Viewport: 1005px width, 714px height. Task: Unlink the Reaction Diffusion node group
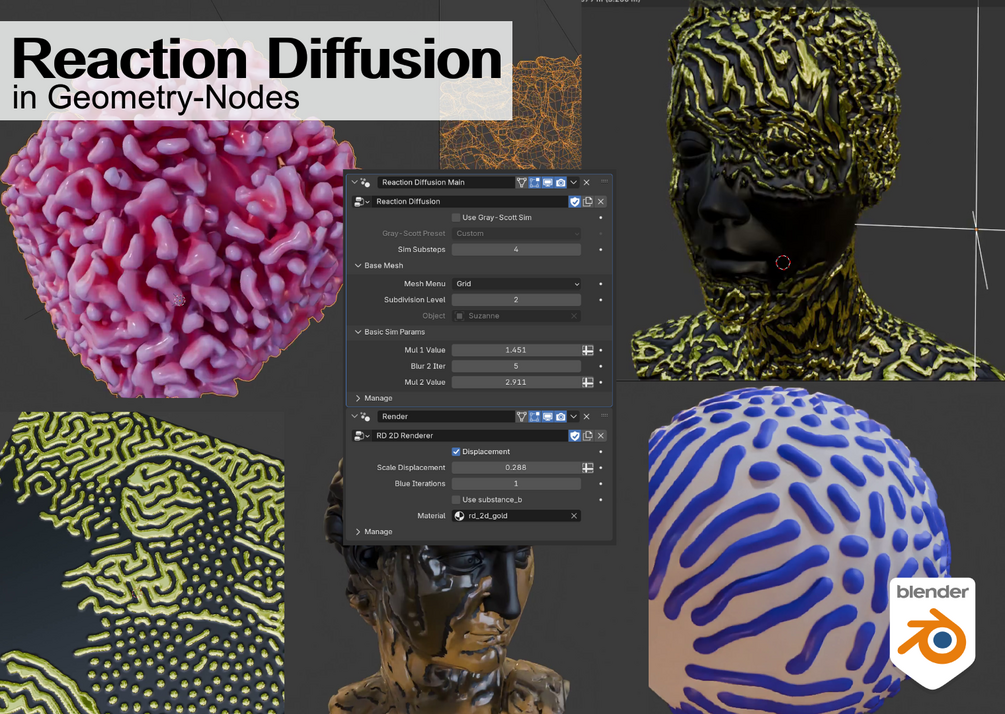point(601,202)
